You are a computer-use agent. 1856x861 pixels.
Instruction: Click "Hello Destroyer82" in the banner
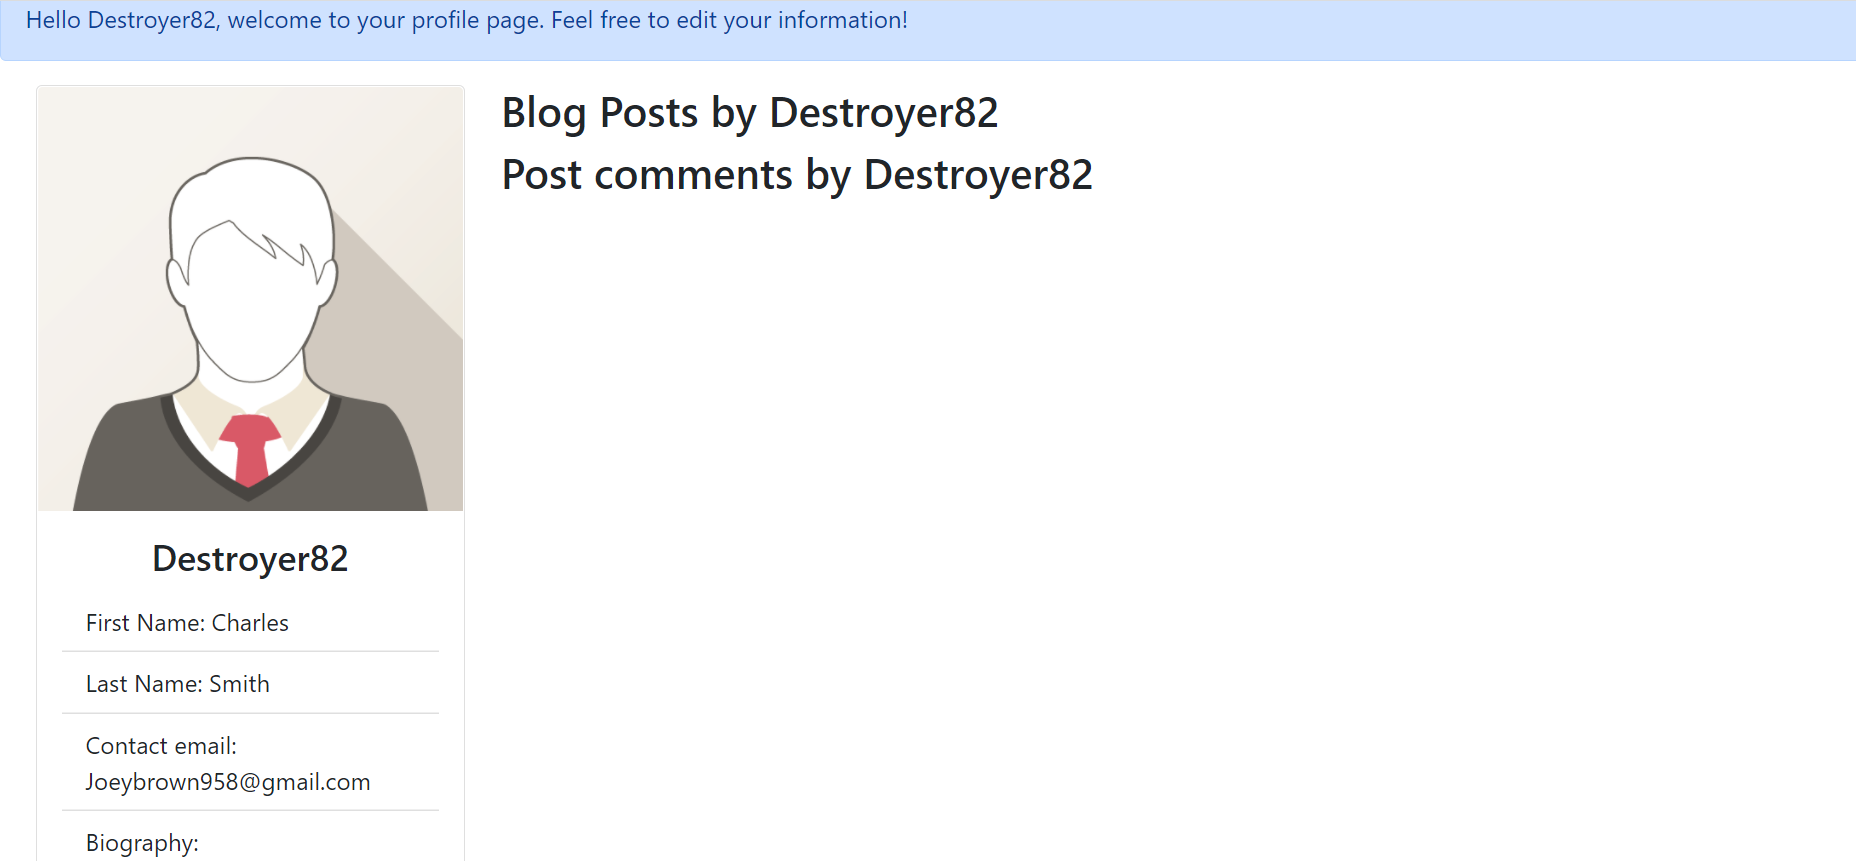pyautogui.click(x=121, y=20)
